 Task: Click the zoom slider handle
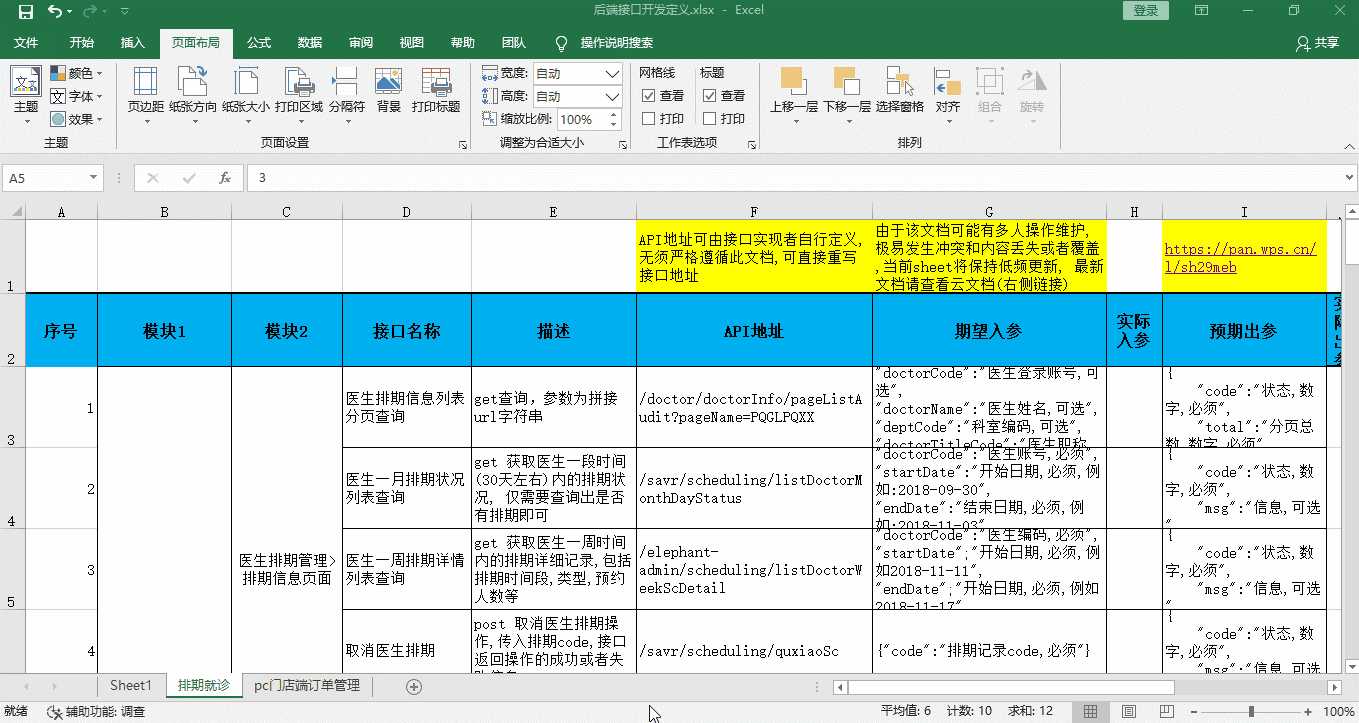[x=1251, y=711]
